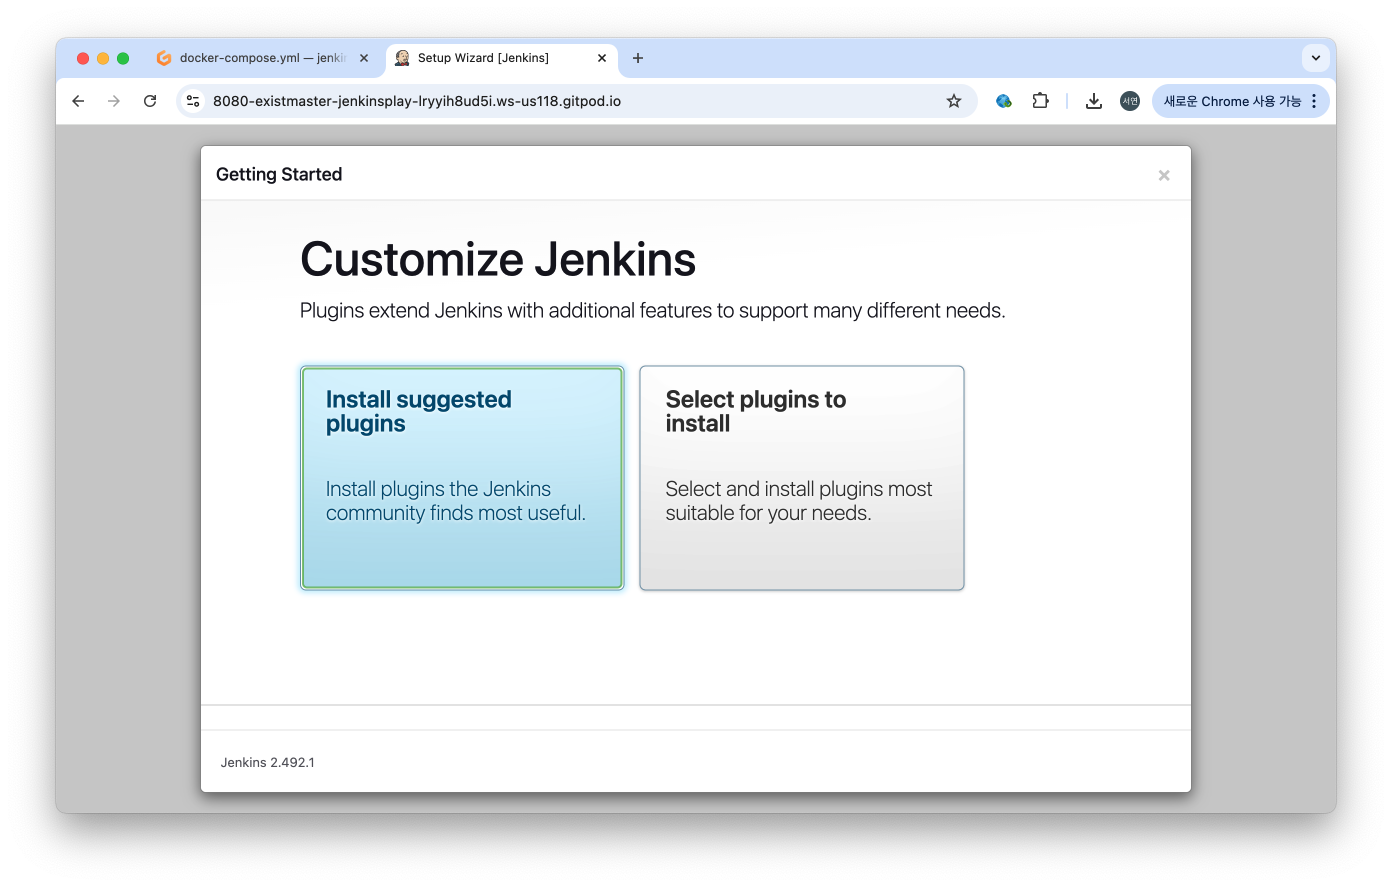Viewport: 1392px width, 887px height.
Task: Click the Customize Jenkins heading
Action: pyautogui.click(x=498, y=260)
